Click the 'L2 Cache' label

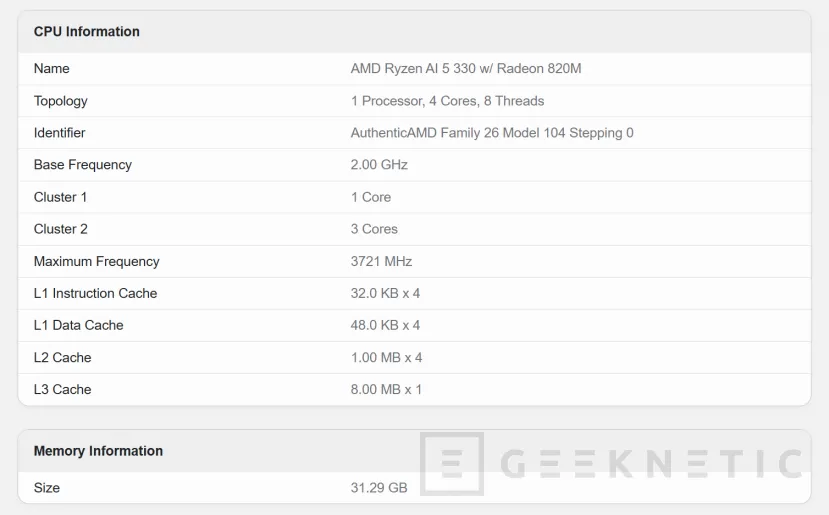(x=62, y=357)
